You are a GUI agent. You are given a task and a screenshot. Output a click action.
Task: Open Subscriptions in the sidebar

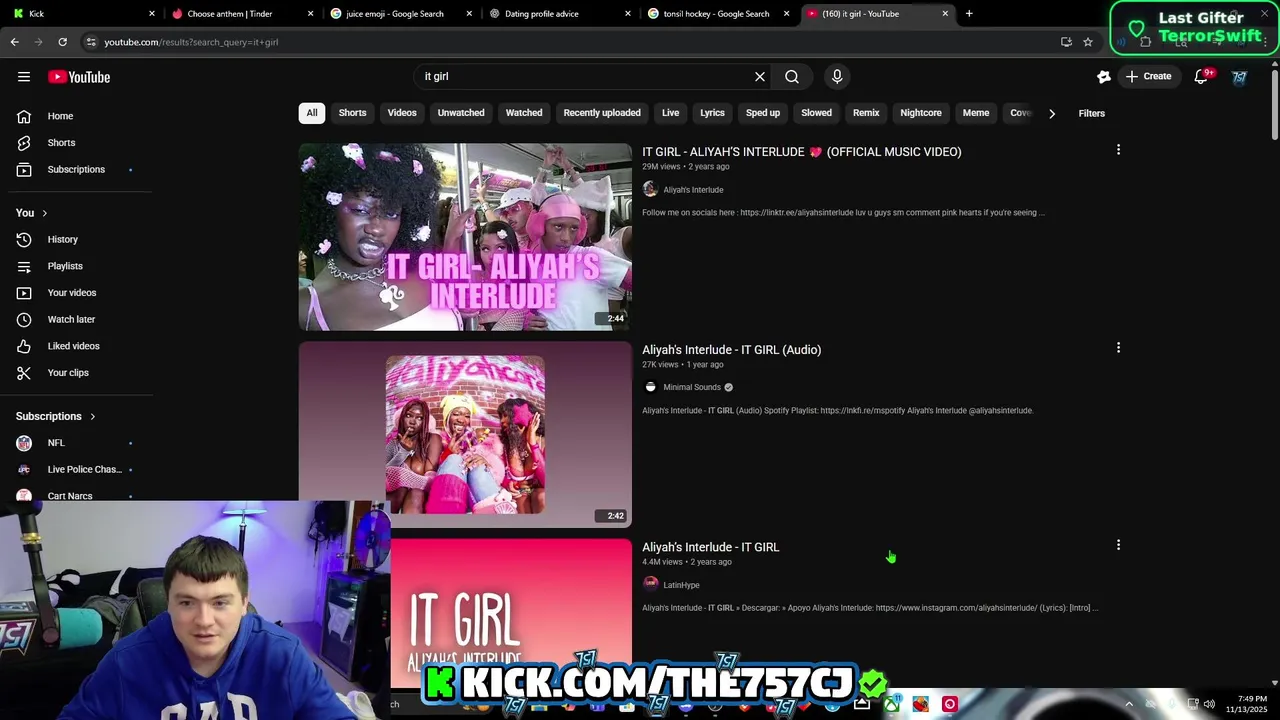75,169
